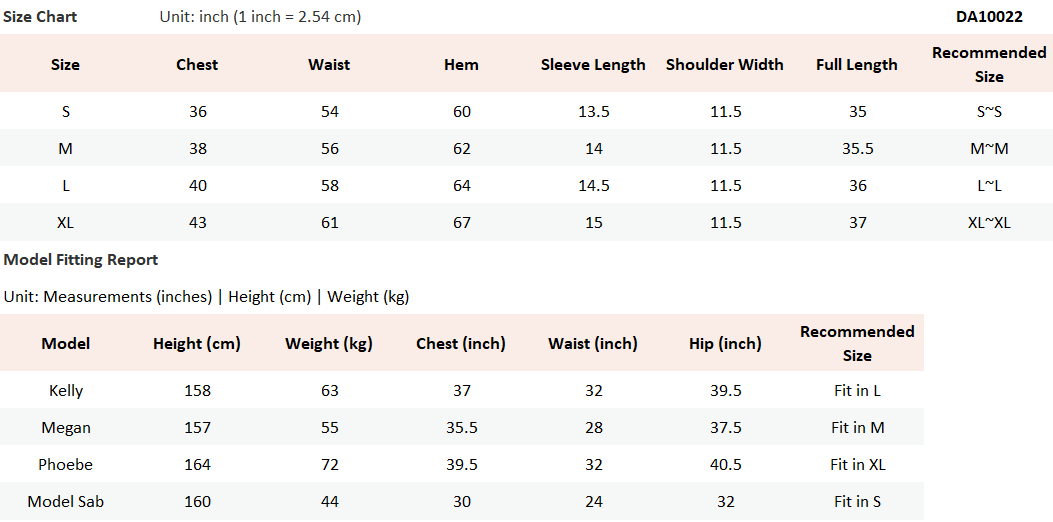Select the Hip (inch) column header
The image size is (1053, 522).
click(x=725, y=344)
